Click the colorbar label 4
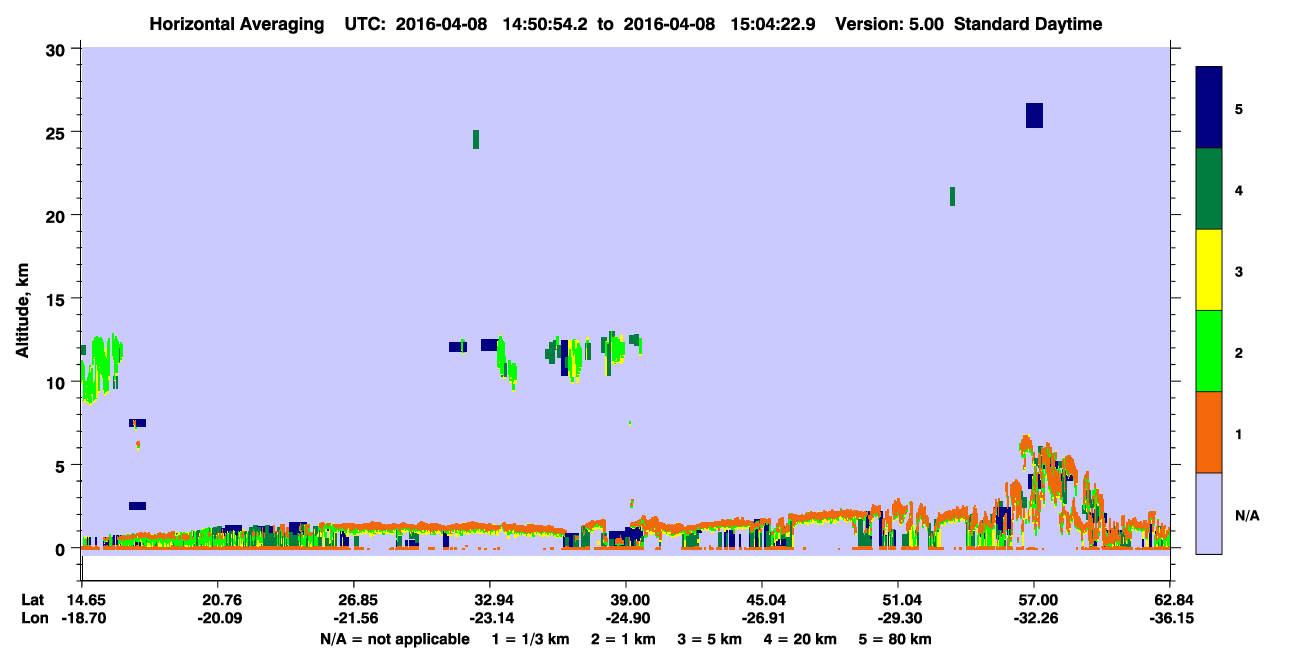This screenshot has height=667, width=1300. [1239, 190]
